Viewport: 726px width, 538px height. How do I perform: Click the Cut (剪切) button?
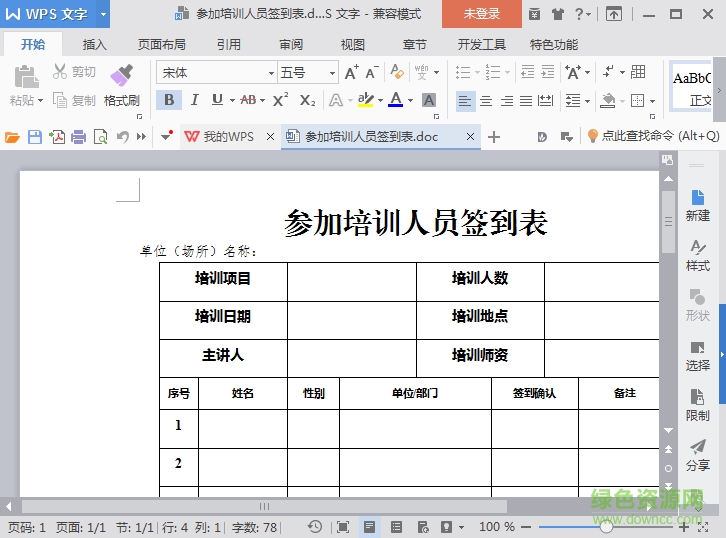point(74,72)
